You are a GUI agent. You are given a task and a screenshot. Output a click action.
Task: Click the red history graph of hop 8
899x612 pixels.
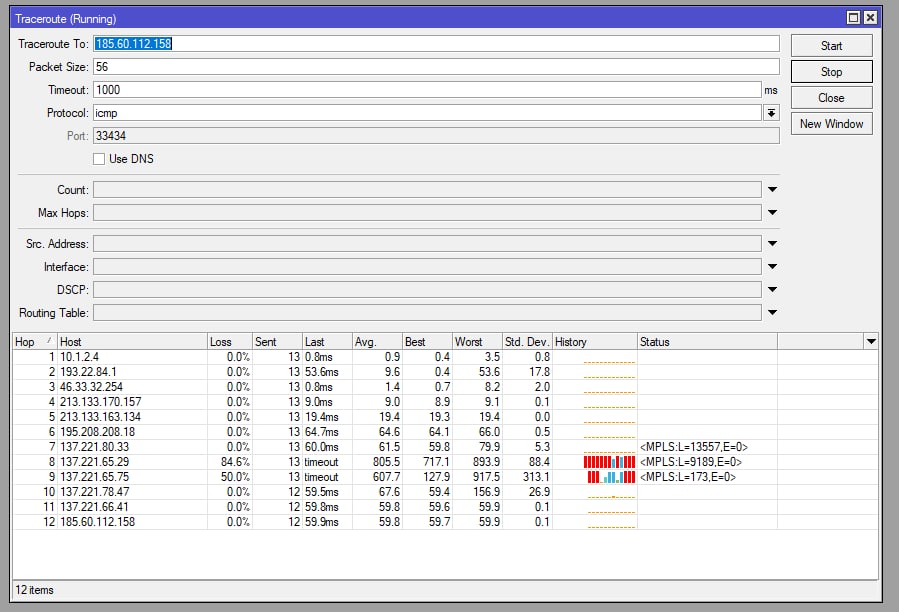click(609, 462)
